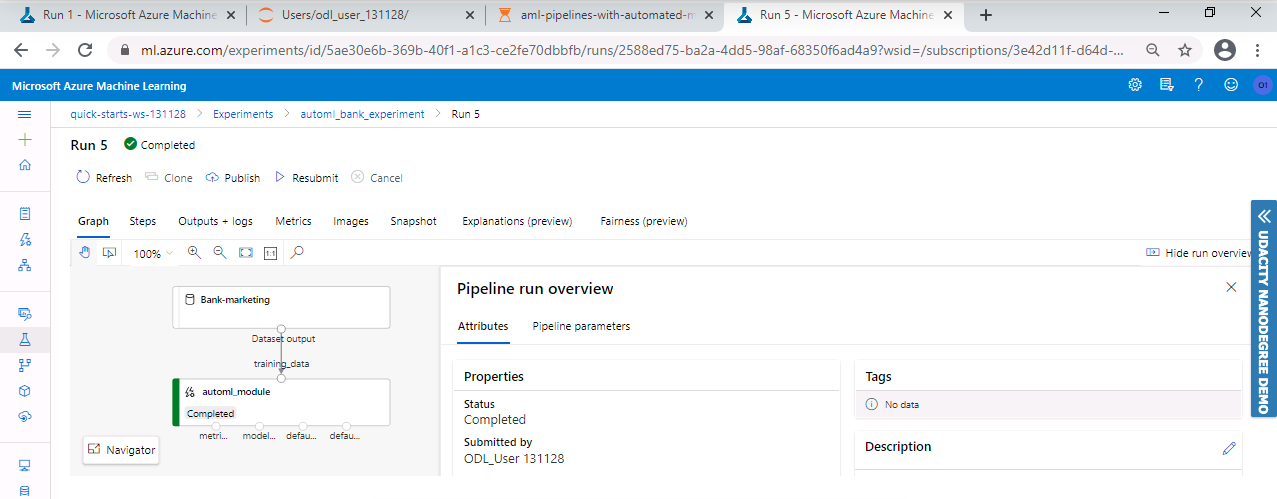Screen dimensions: 1277x499
Task: Open the smiley feedback icon
Action: (x=1230, y=85)
